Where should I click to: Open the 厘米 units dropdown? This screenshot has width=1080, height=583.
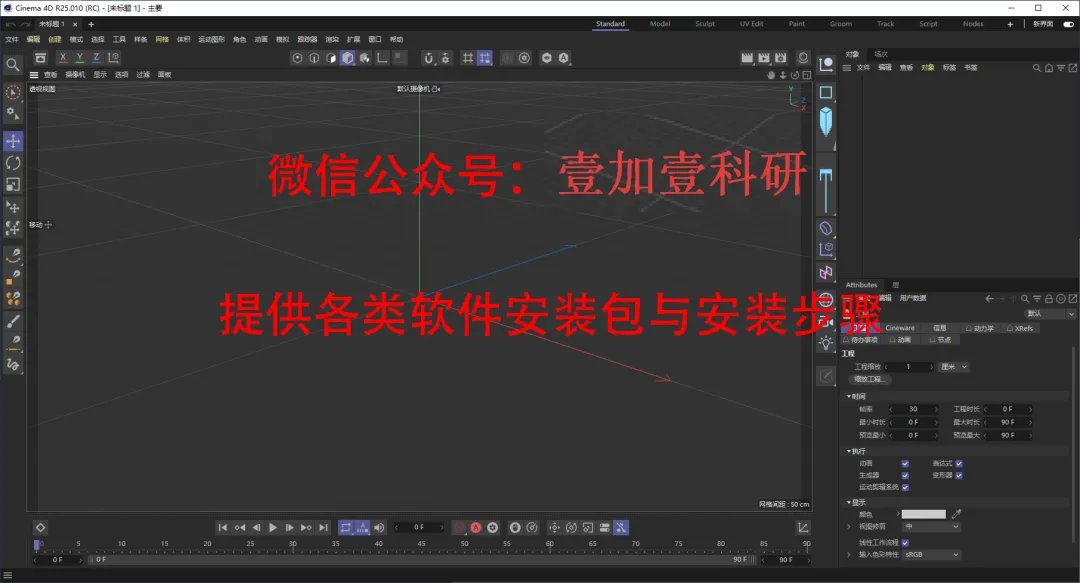click(954, 367)
